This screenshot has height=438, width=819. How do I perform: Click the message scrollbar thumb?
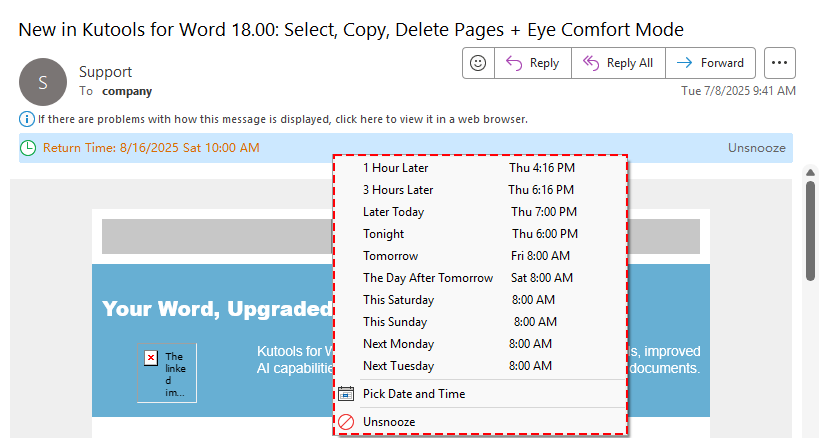point(811,231)
